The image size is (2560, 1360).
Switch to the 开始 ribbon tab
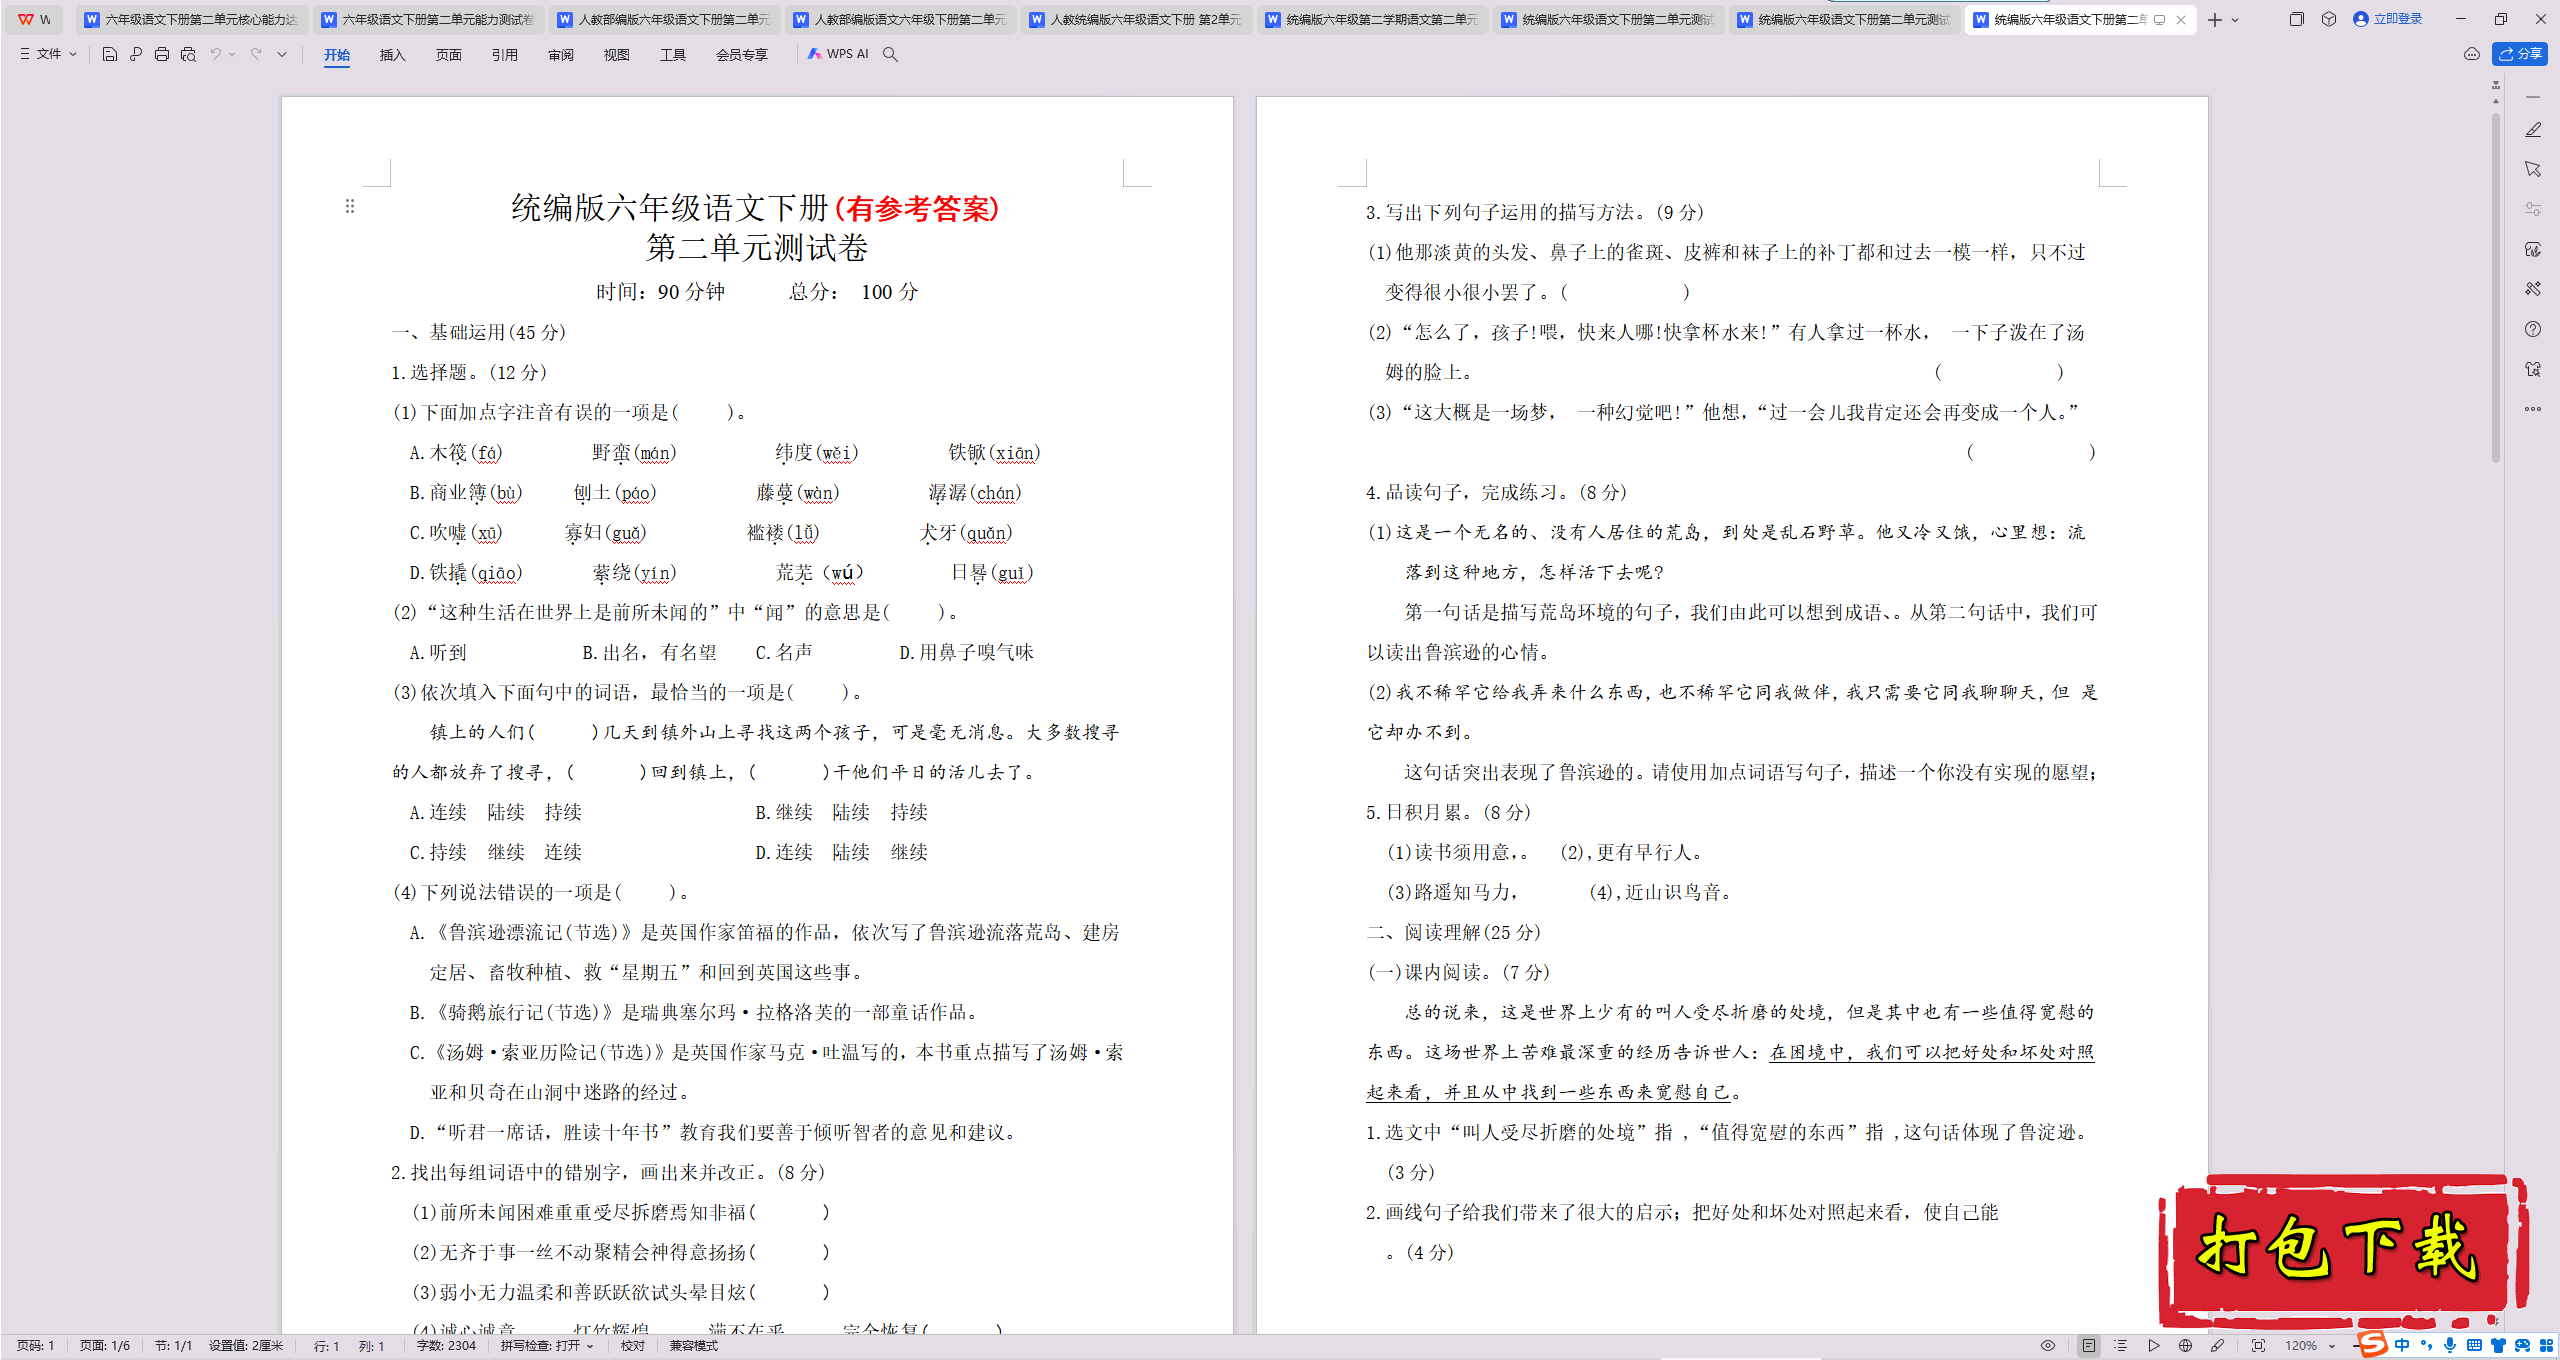click(337, 55)
